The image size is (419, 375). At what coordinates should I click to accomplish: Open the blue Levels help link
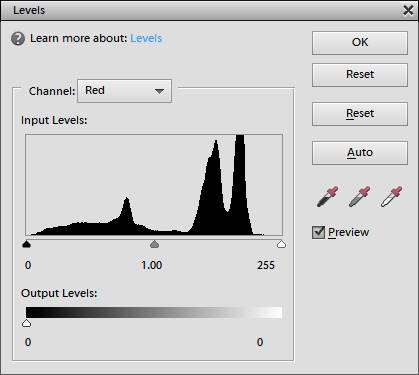pos(146,38)
